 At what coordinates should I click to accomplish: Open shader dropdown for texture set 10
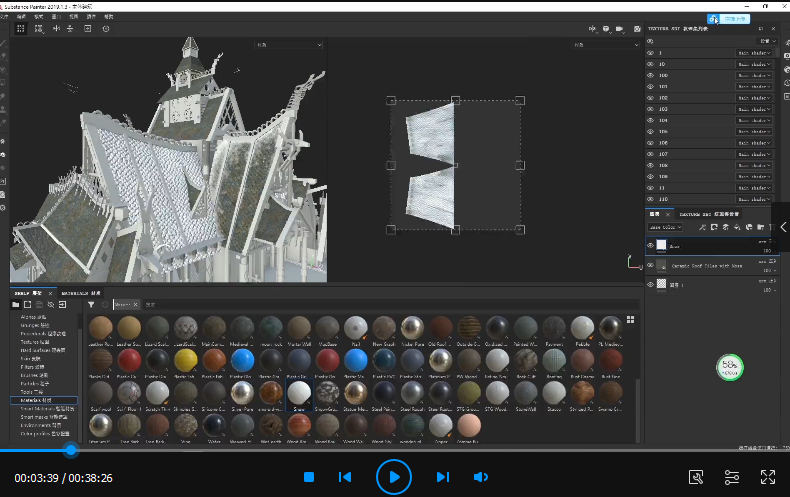(x=756, y=63)
